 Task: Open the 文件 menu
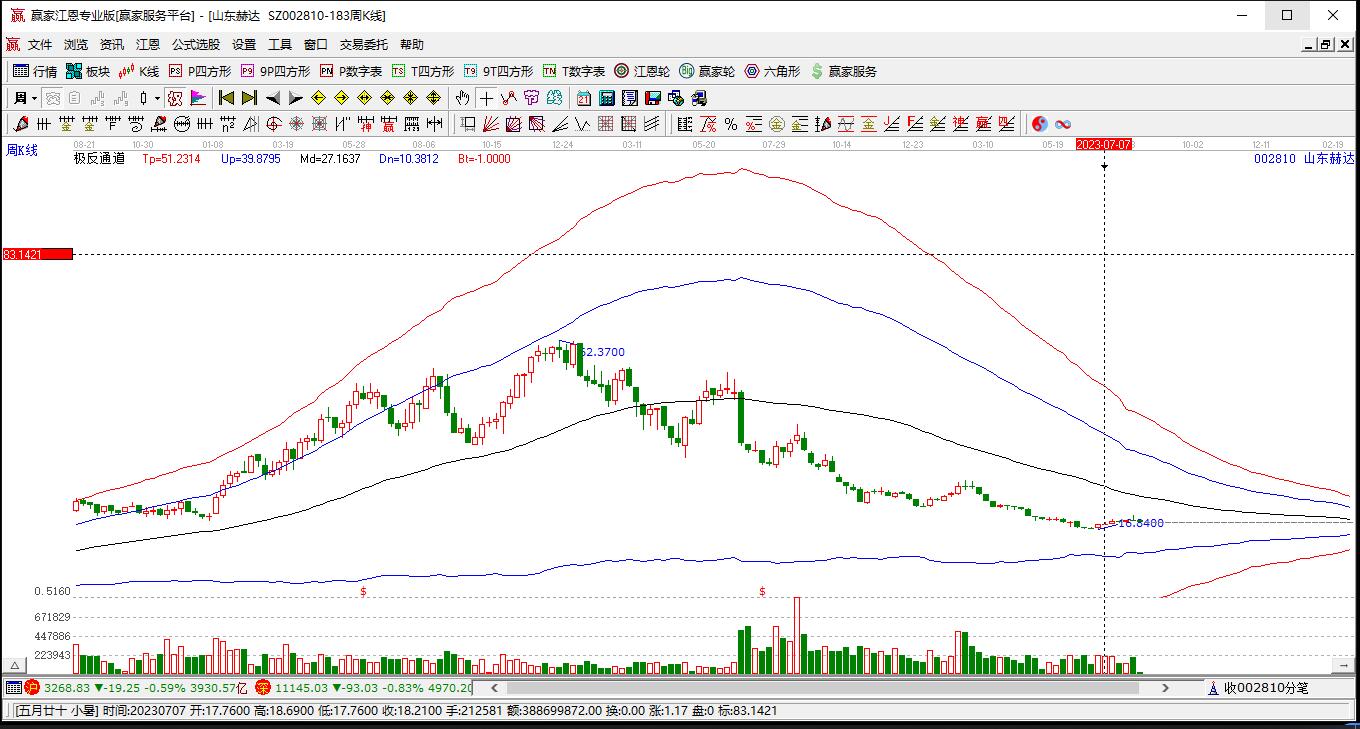pos(40,44)
